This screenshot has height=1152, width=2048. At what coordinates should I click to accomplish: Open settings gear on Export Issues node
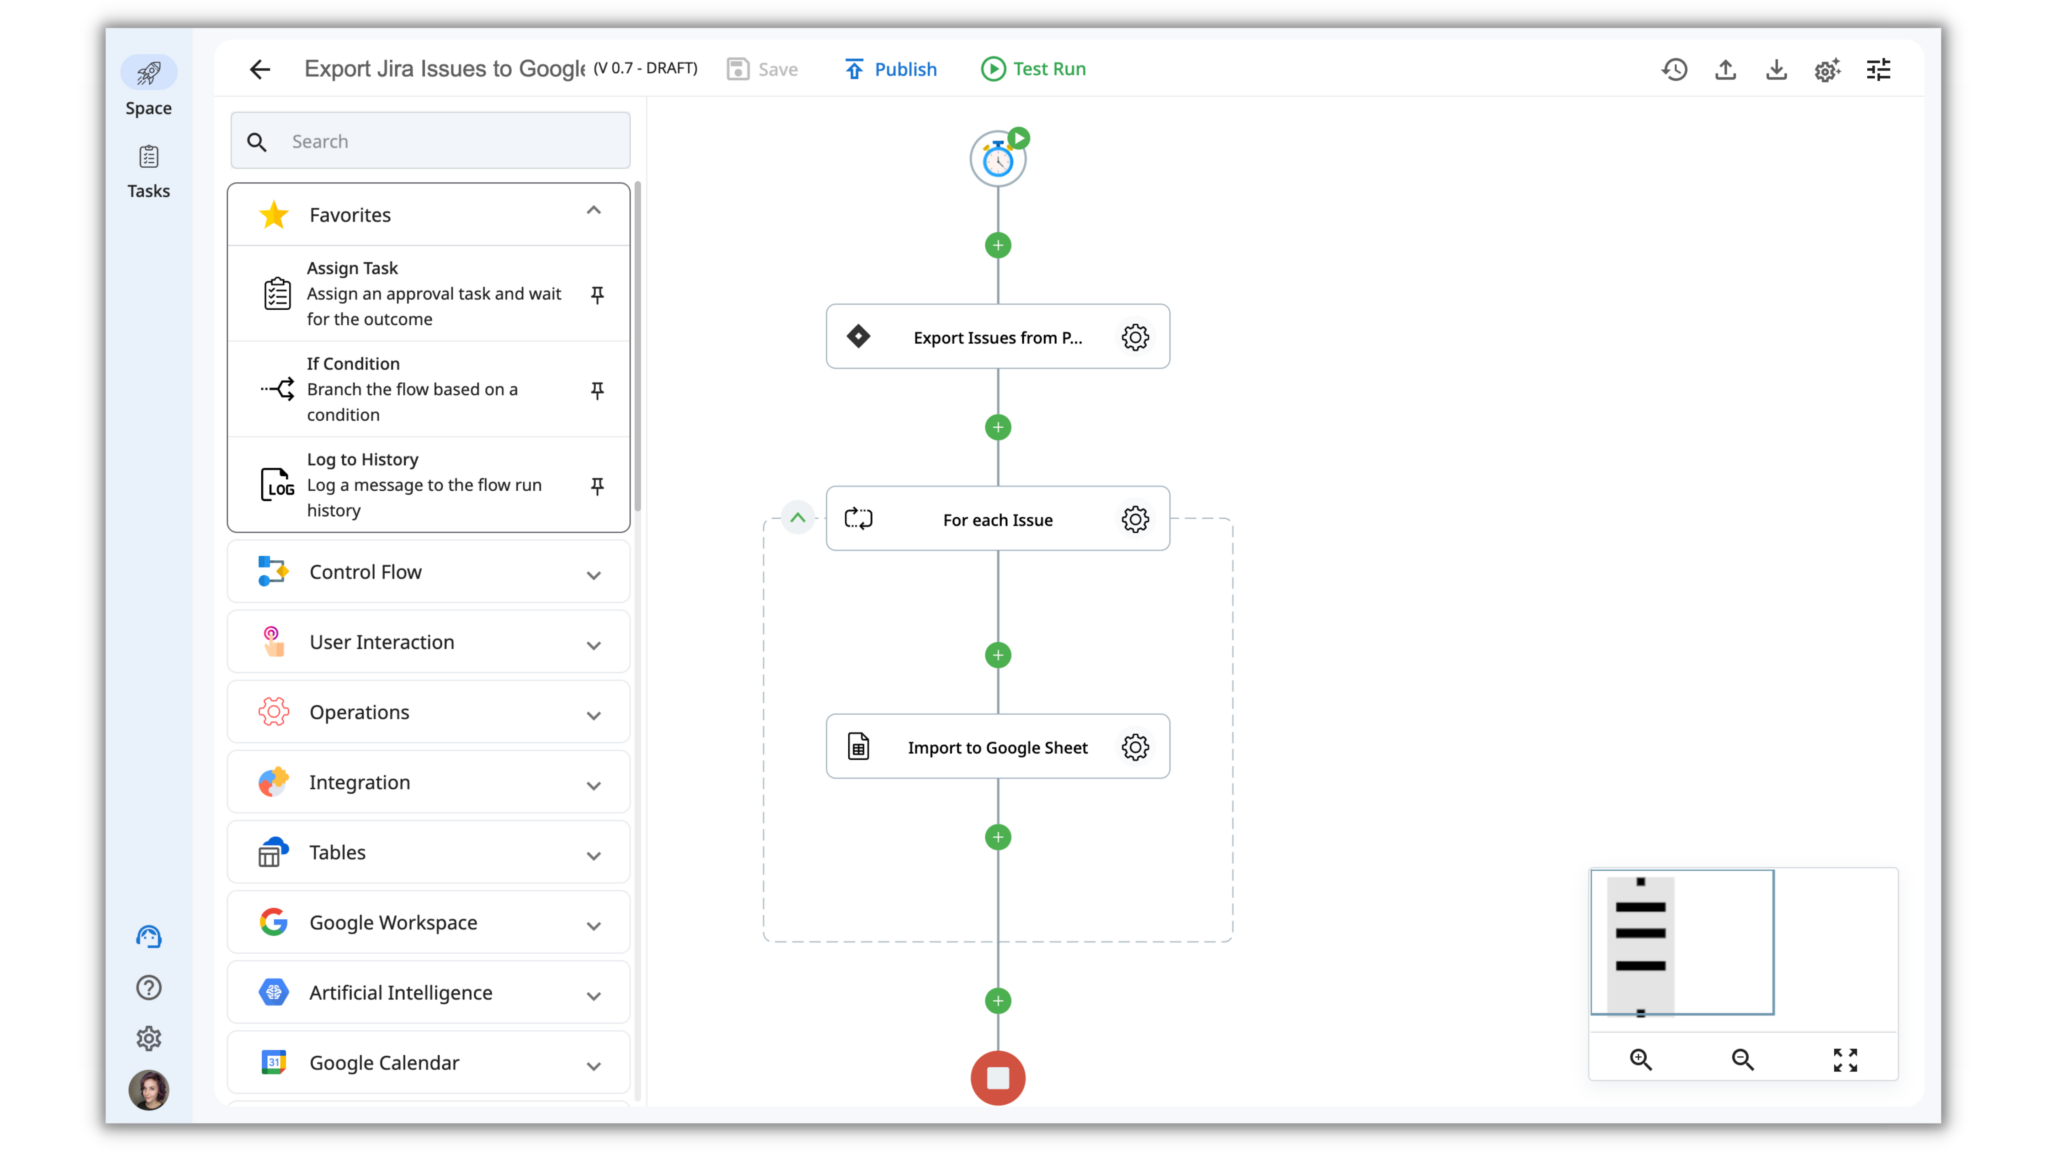pyautogui.click(x=1135, y=337)
